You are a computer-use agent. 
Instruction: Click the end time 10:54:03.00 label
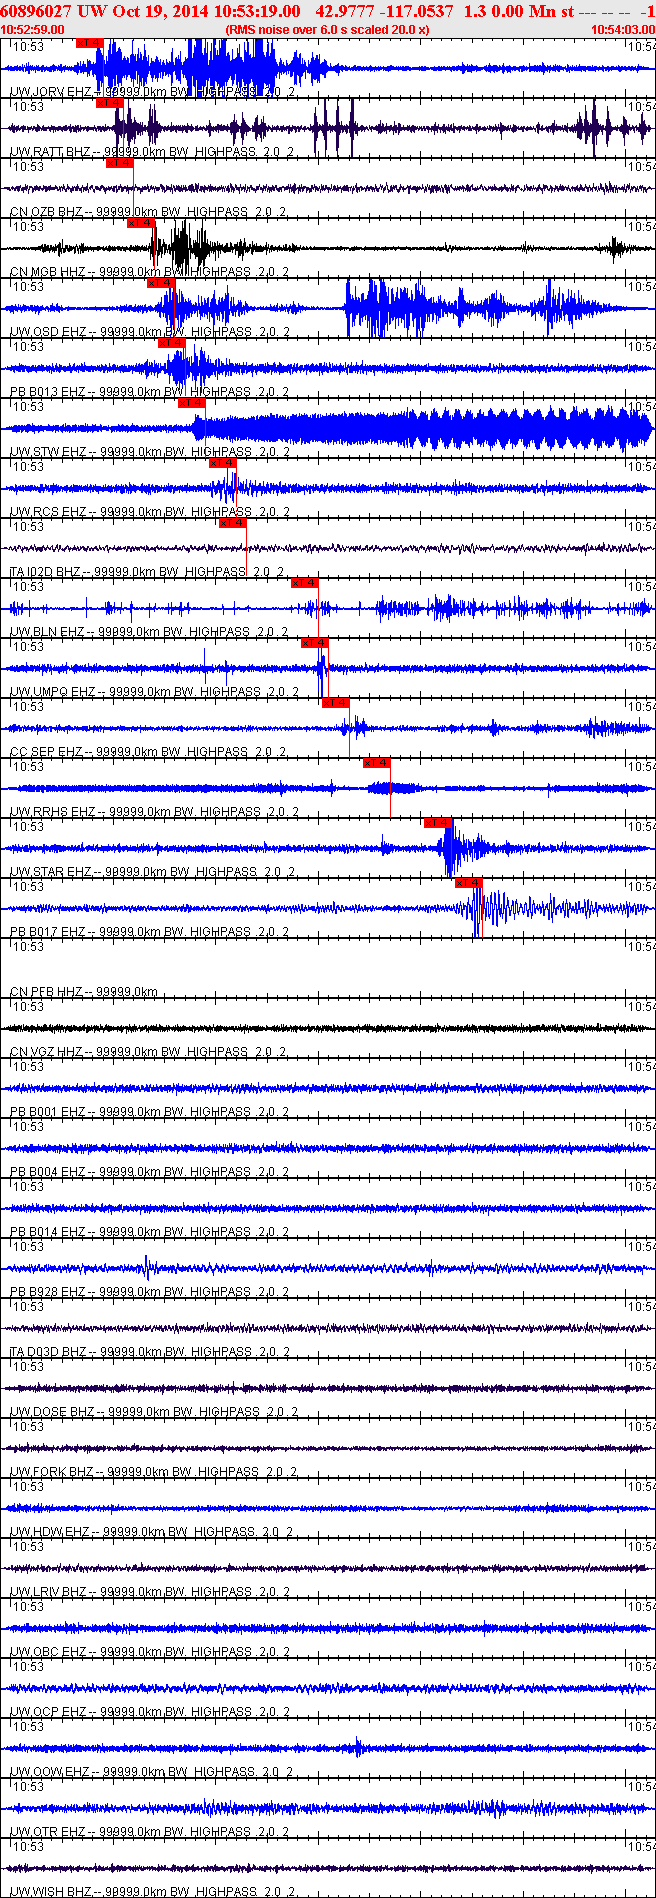[623, 30]
